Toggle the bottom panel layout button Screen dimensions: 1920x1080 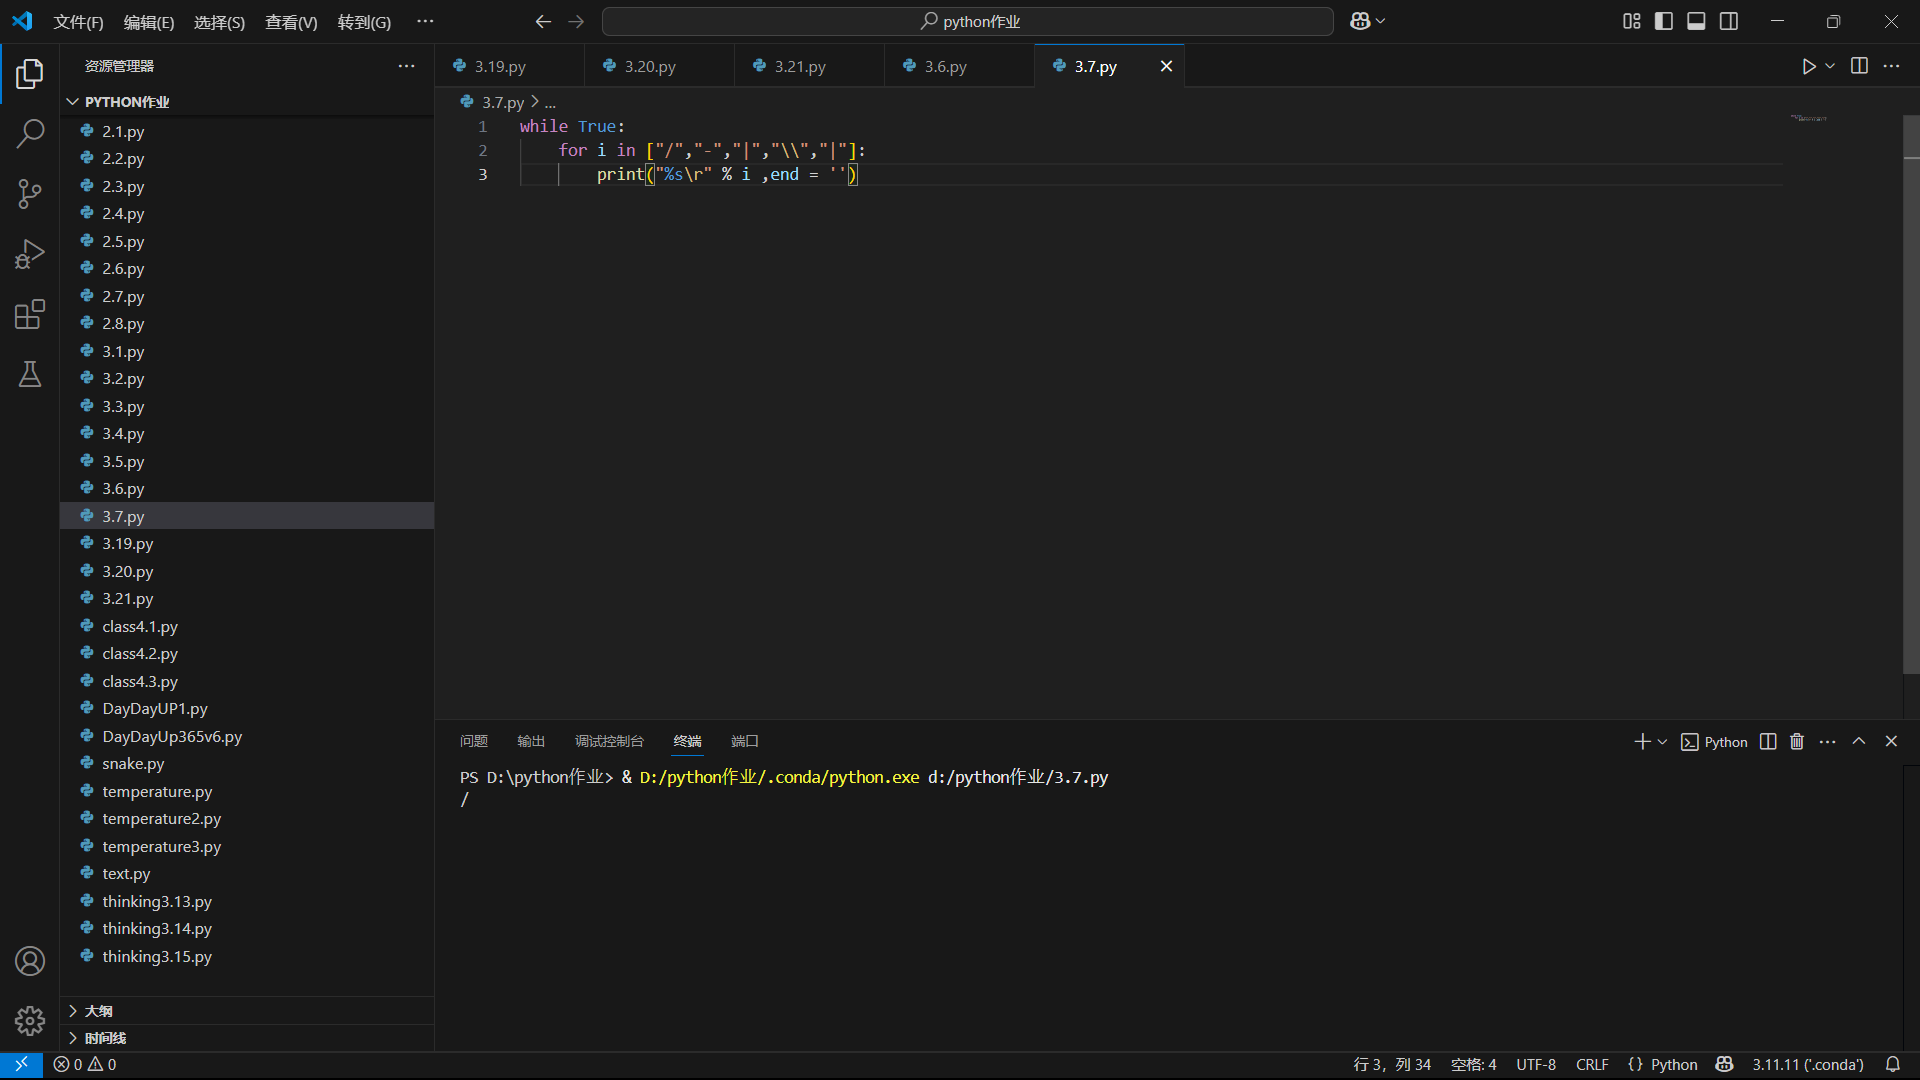(1696, 21)
